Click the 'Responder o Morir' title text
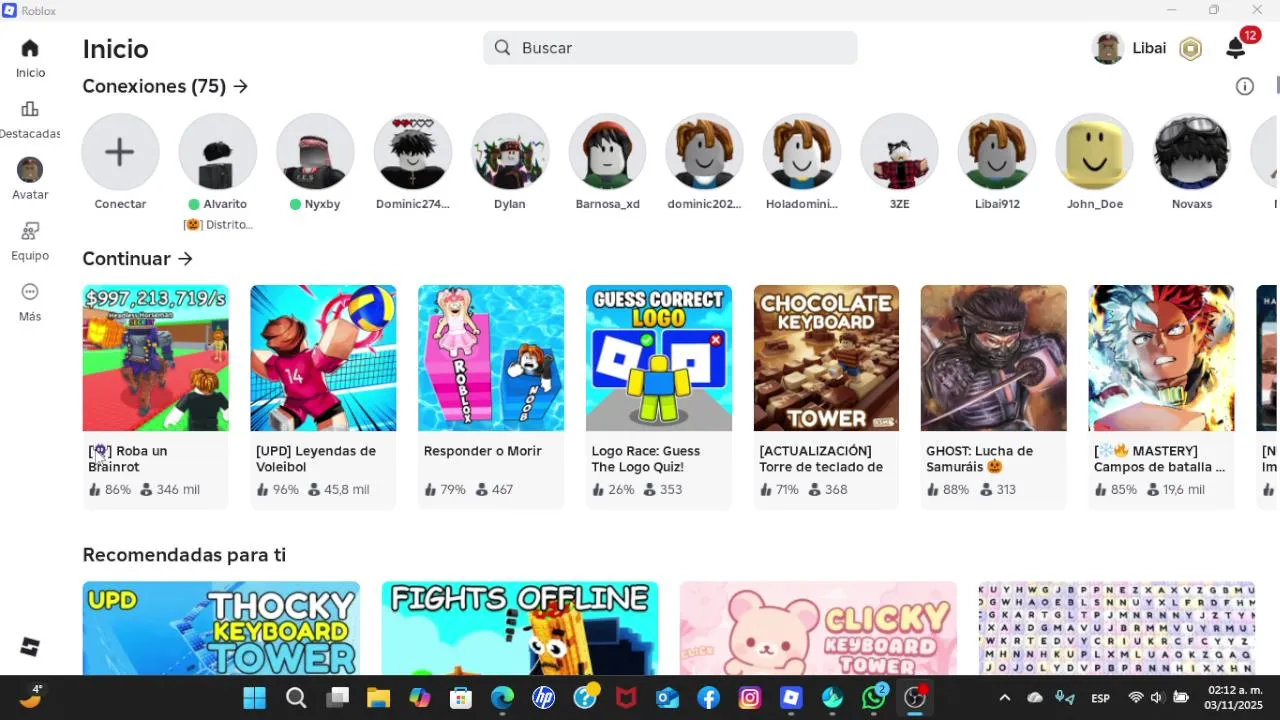 482,451
